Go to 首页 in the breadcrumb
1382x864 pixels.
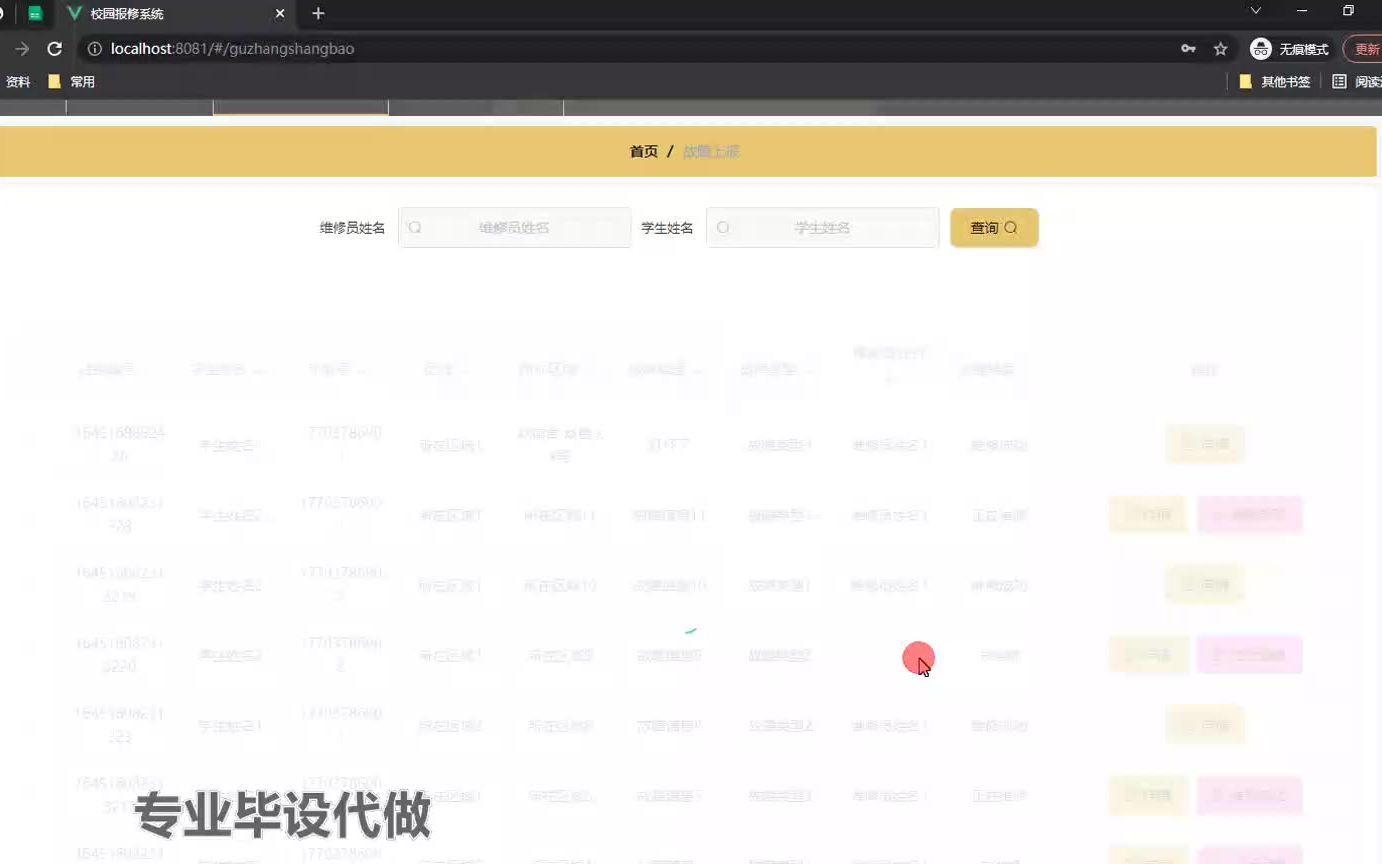pos(644,151)
